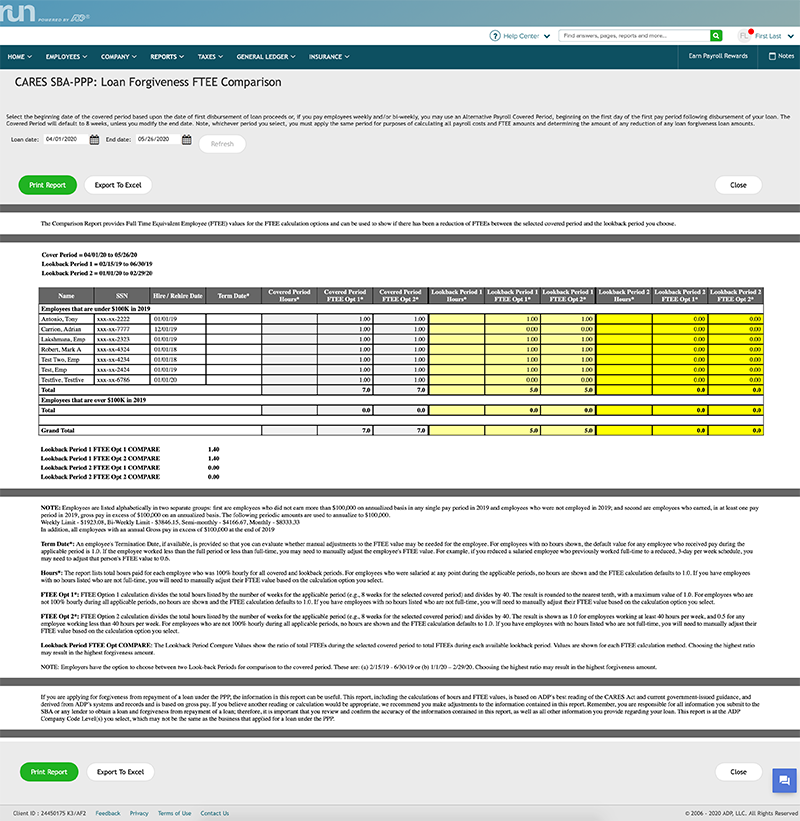Screen dimensions: 800x821
Task: Focus the search answers input box
Action: (x=630, y=35)
